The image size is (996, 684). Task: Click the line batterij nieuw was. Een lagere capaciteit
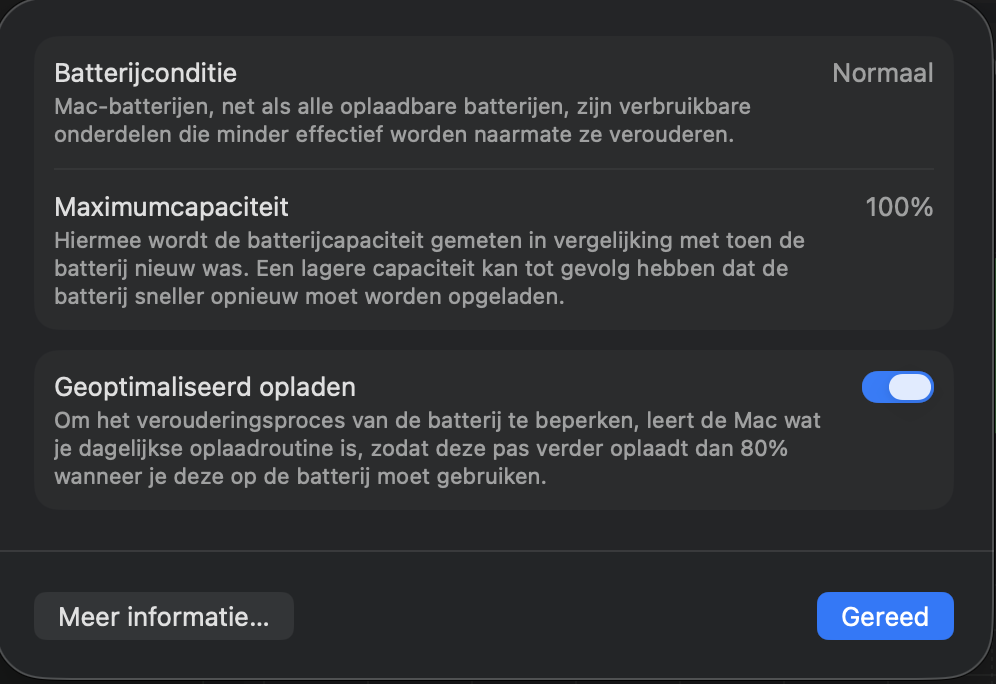point(421,269)
